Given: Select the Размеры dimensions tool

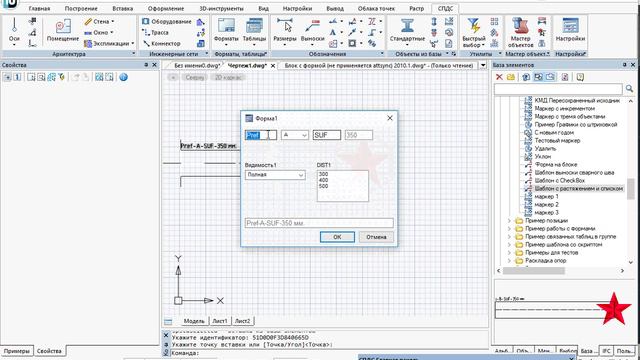Looking at the screenshot, I should tap(284, 30).
